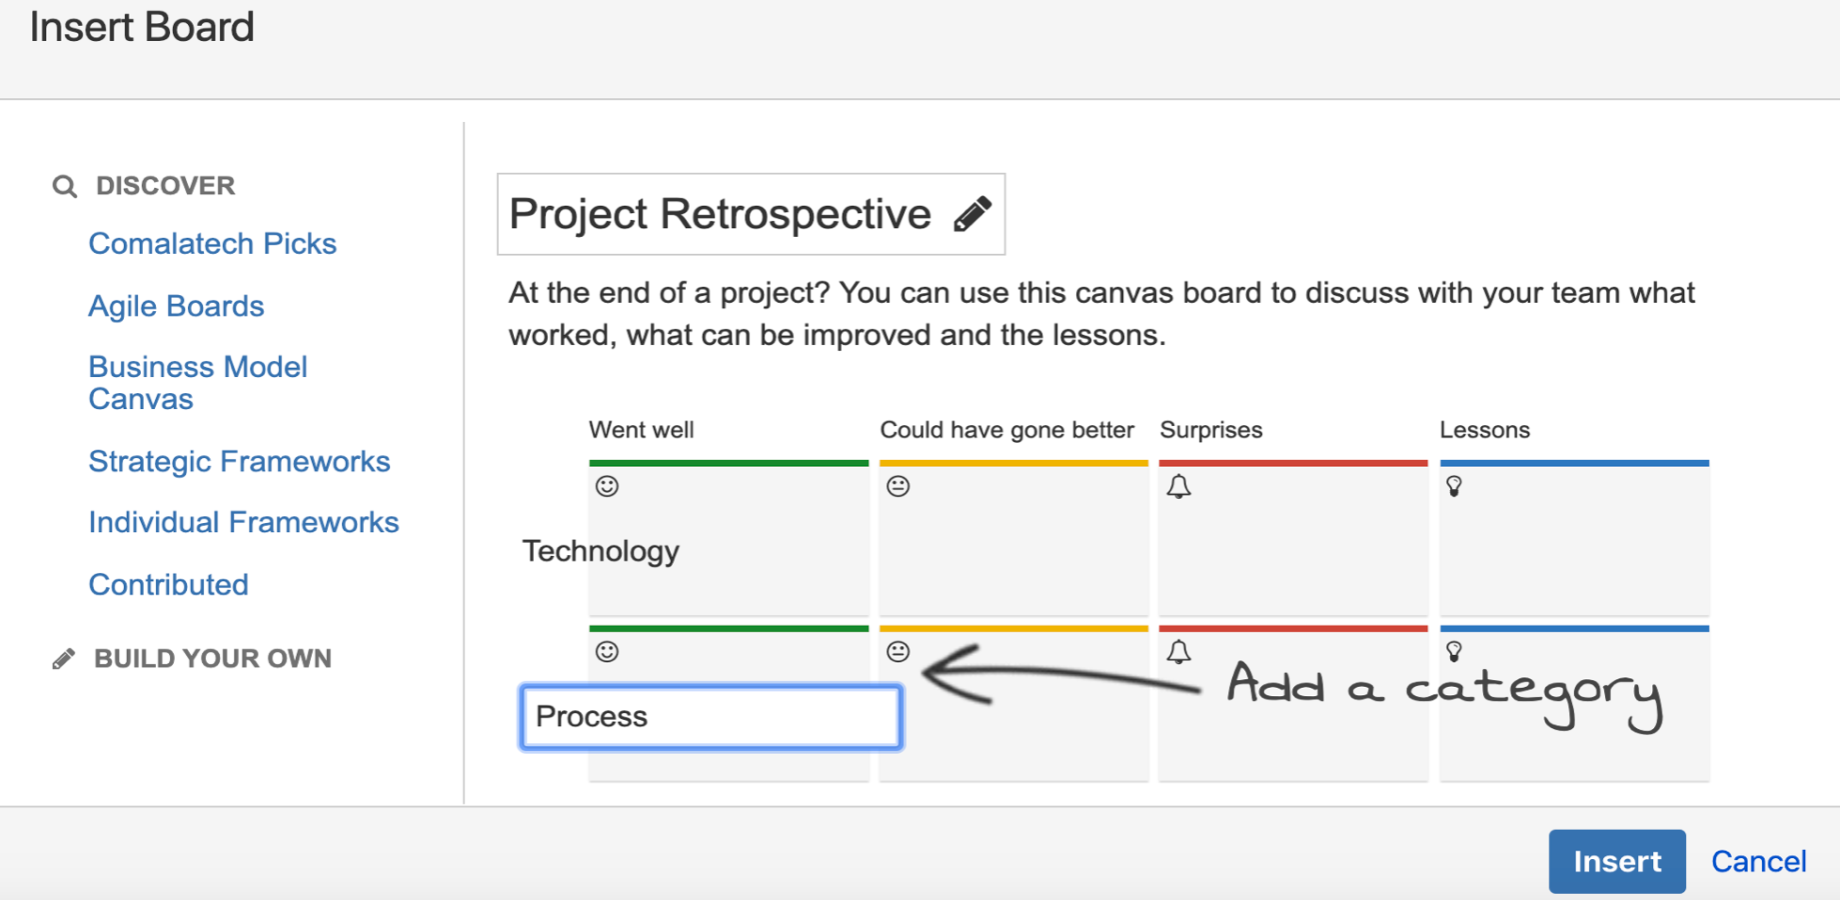
Task: Select BUILD YOUR OWN section
Action: pos(213,659)
